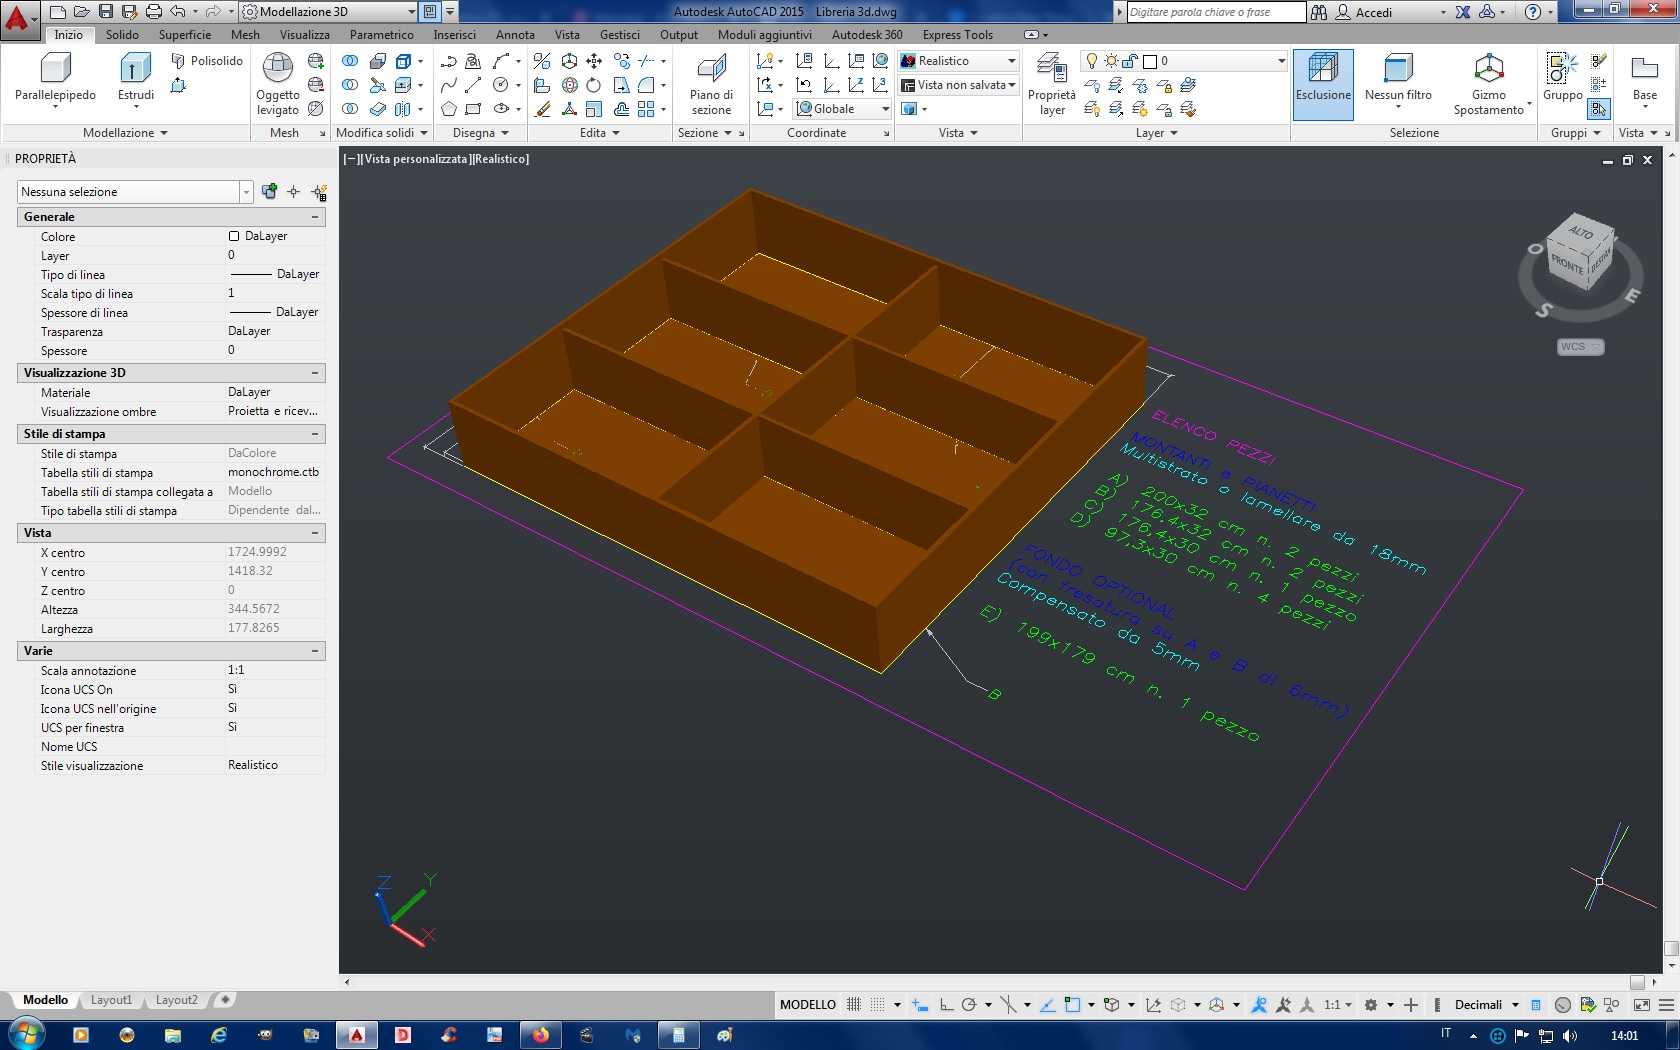
Task: Click the keyword search input field
Action: point(1216,12)
